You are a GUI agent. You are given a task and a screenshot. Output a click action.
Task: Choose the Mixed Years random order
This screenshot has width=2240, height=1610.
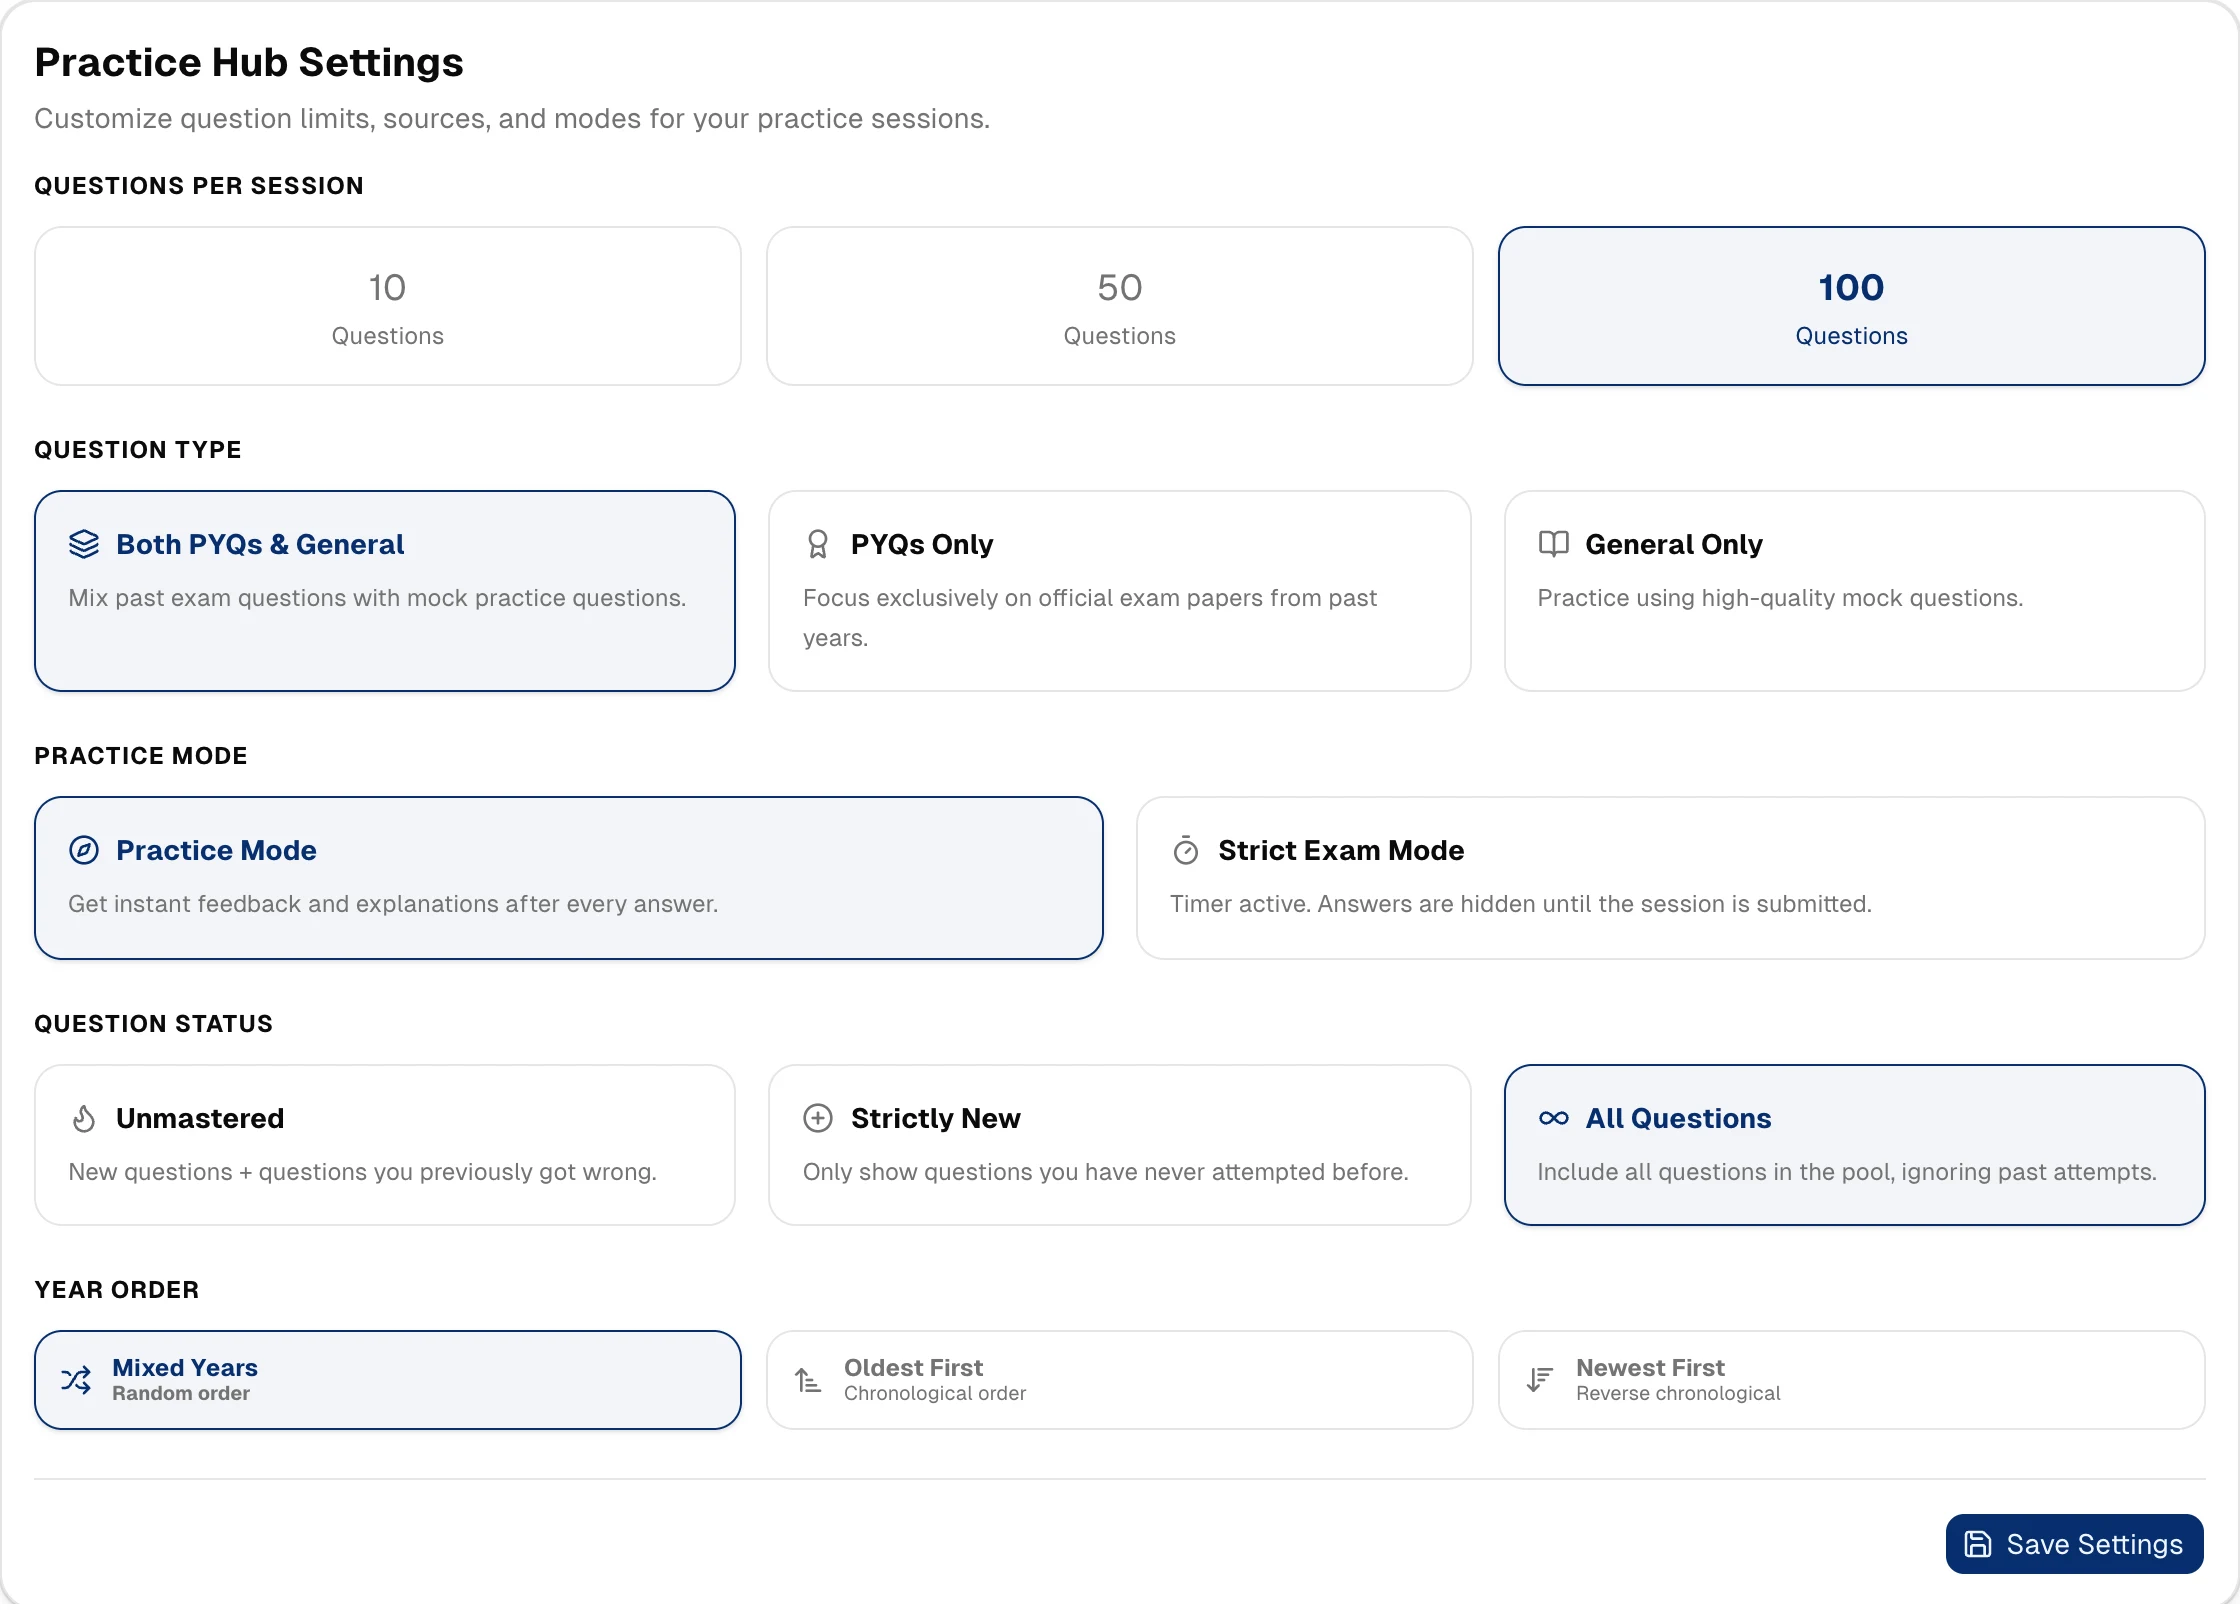(x=388, y=1380)
